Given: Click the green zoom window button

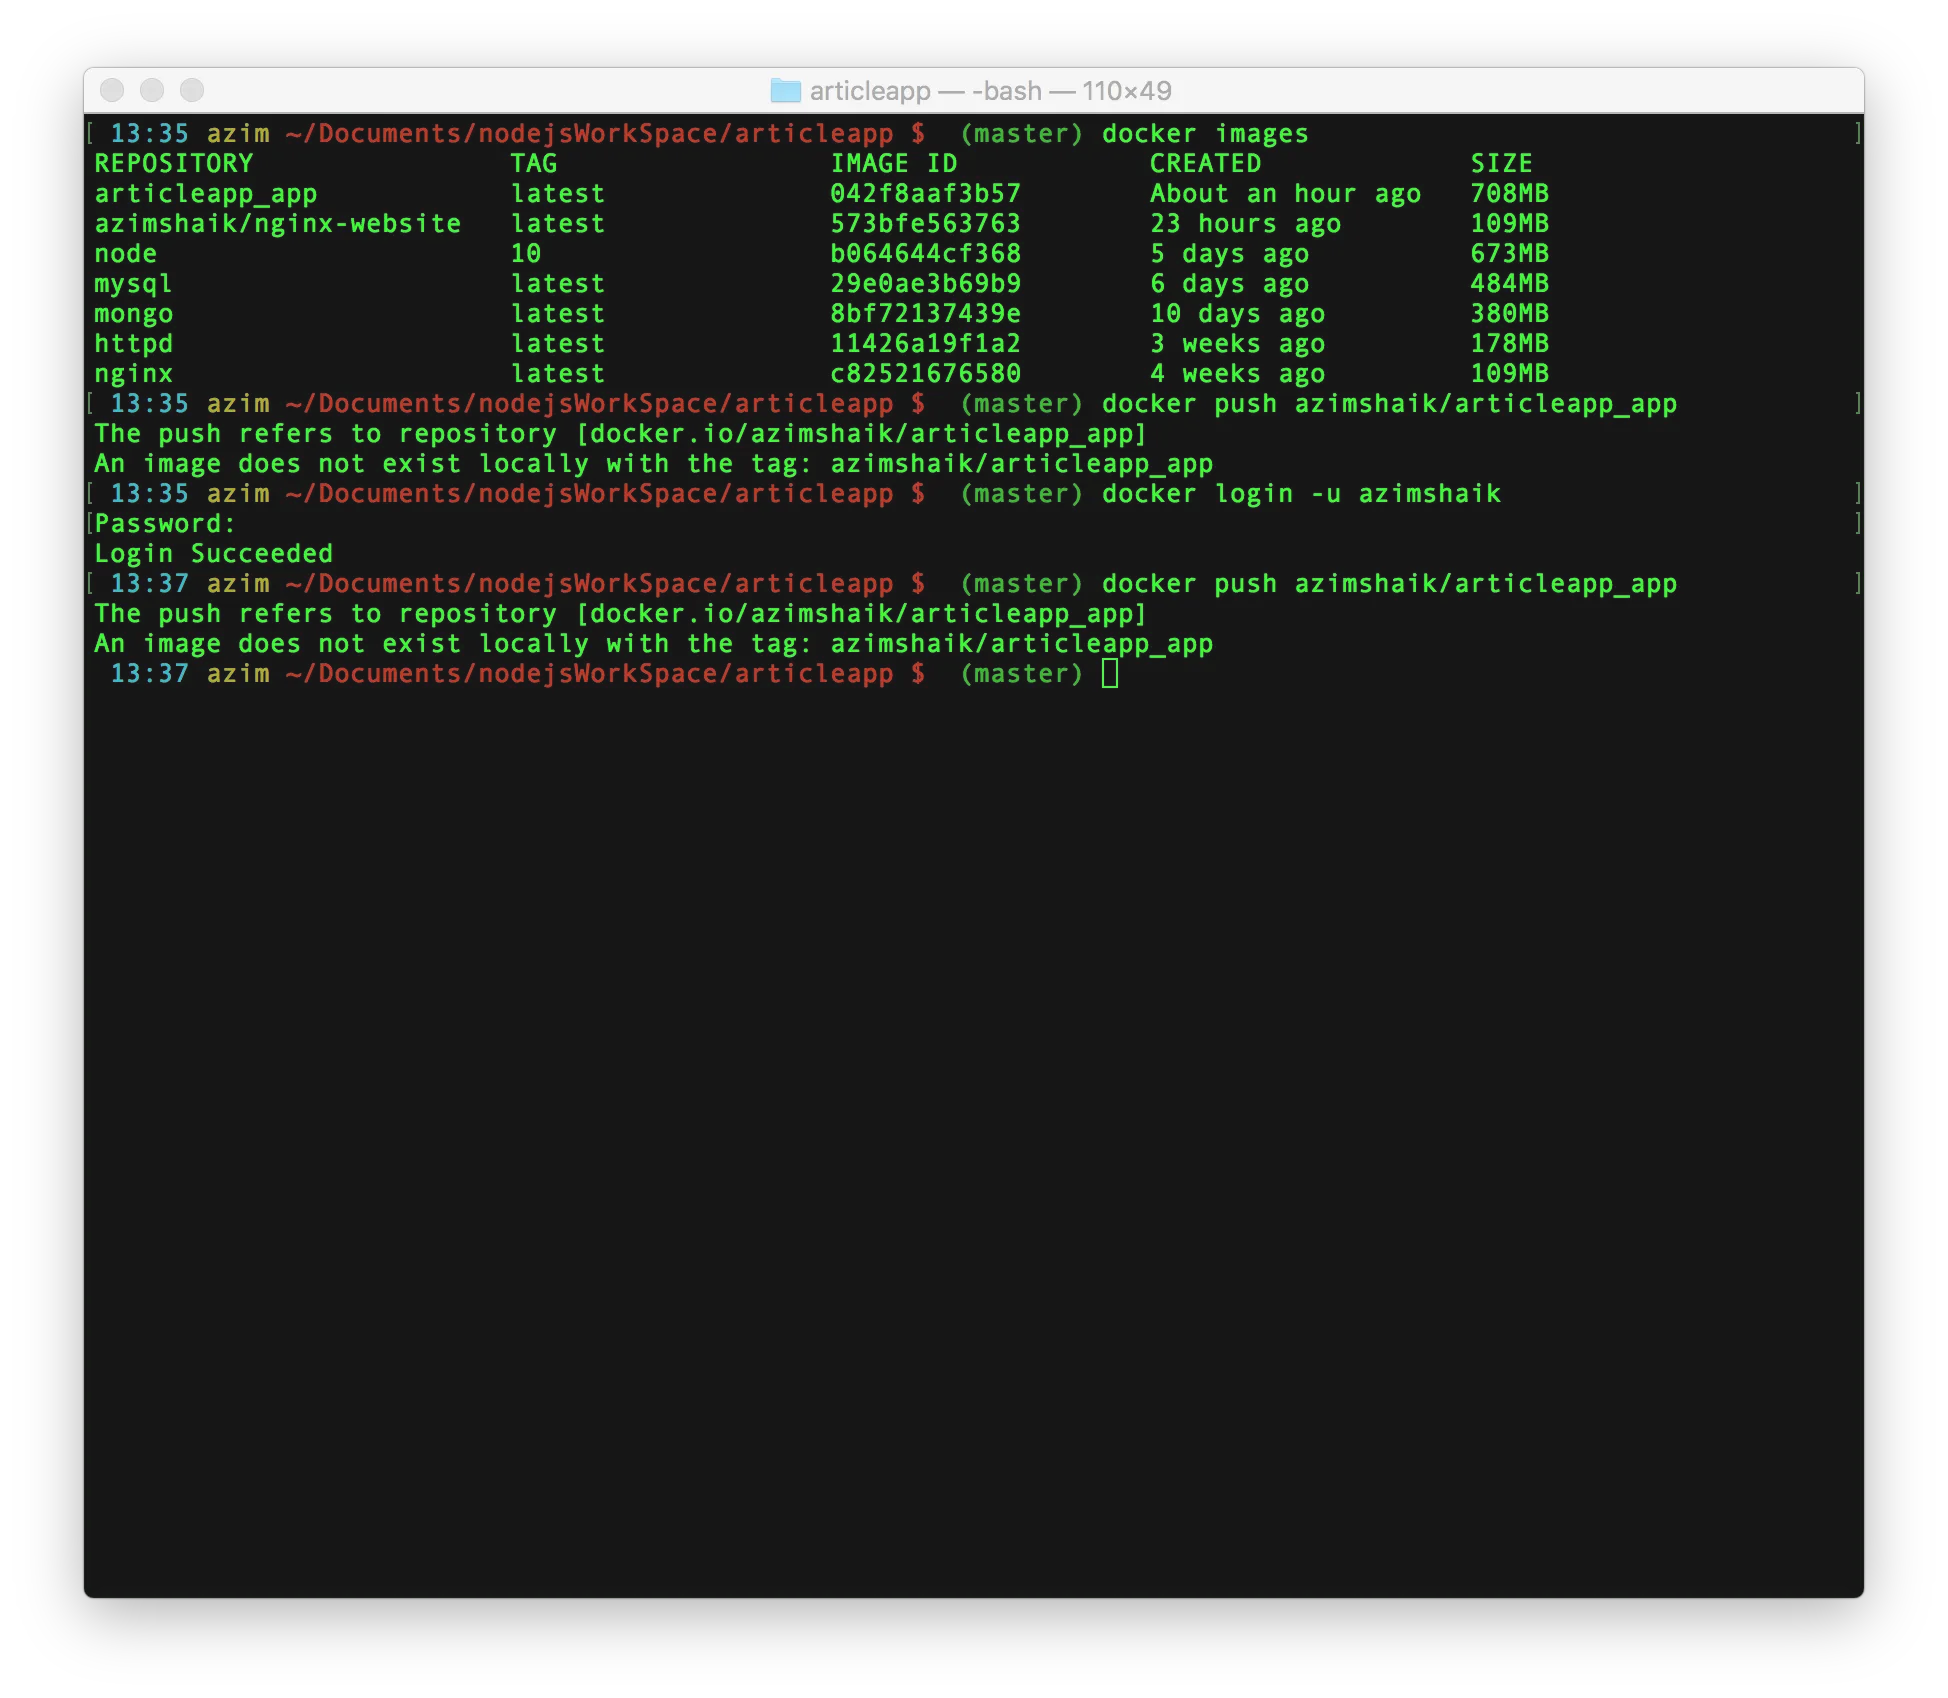Looking at the screenshot, I should pyautogui.click(x=192, y=91).
